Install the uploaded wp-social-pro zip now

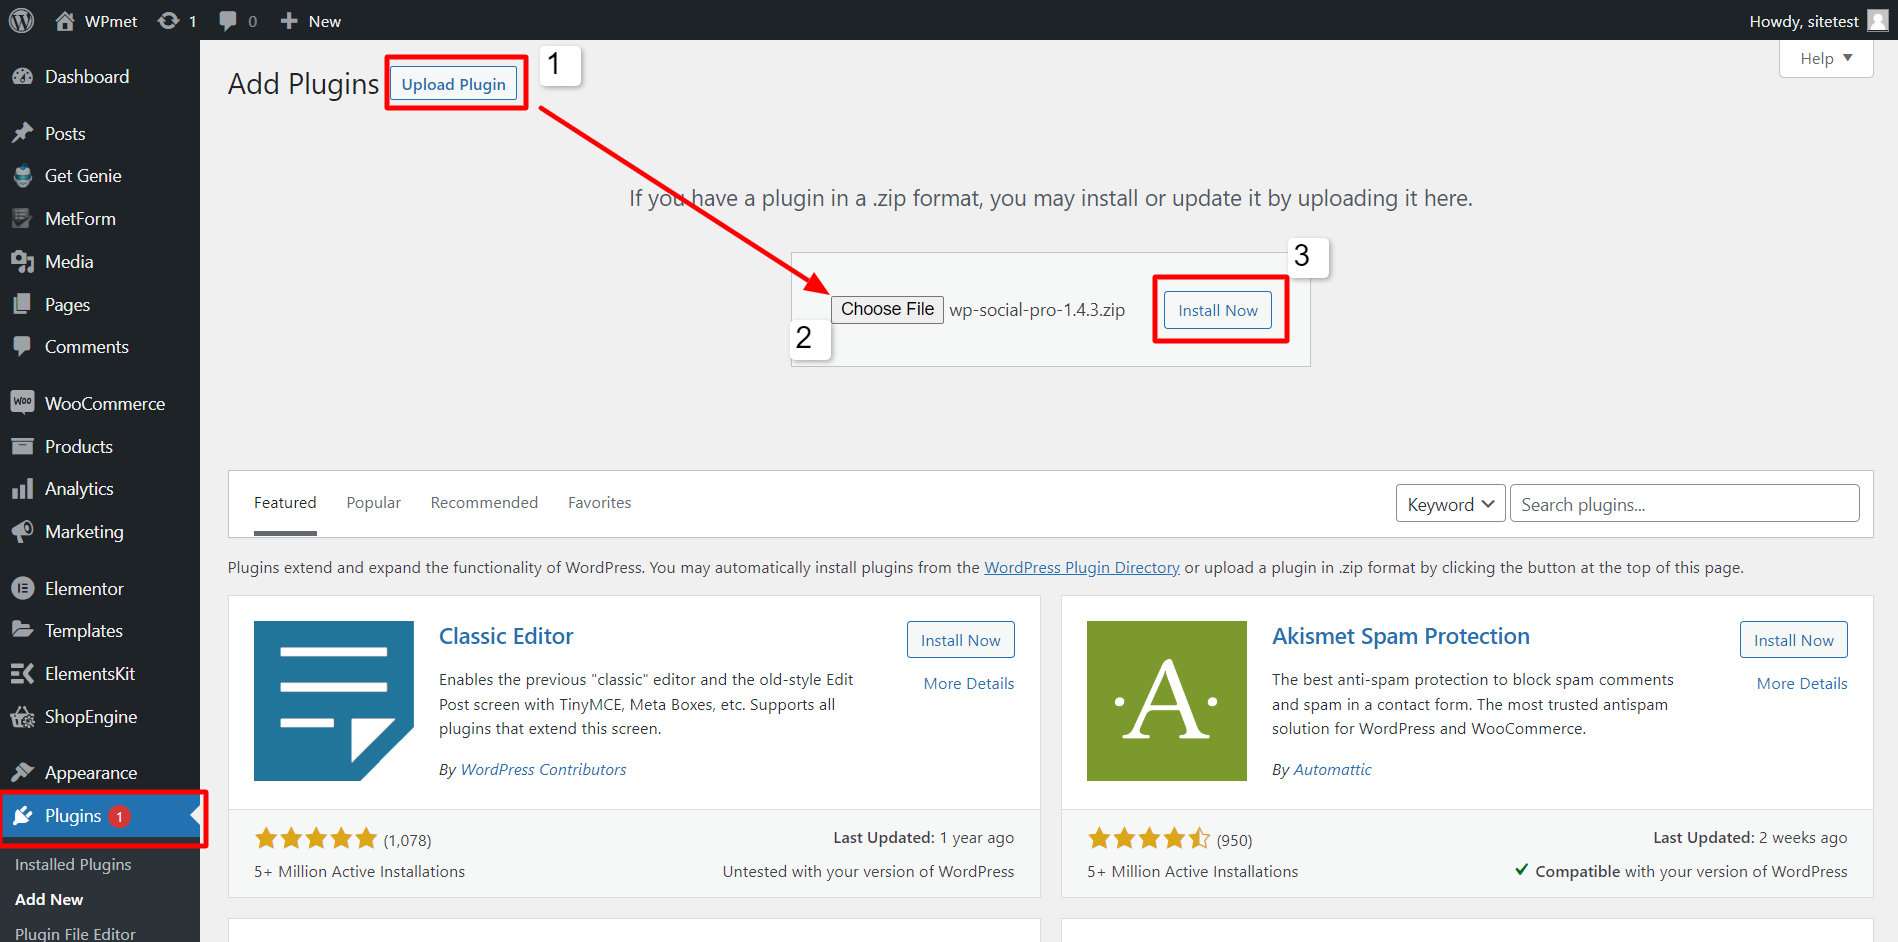pos(1218,310)
